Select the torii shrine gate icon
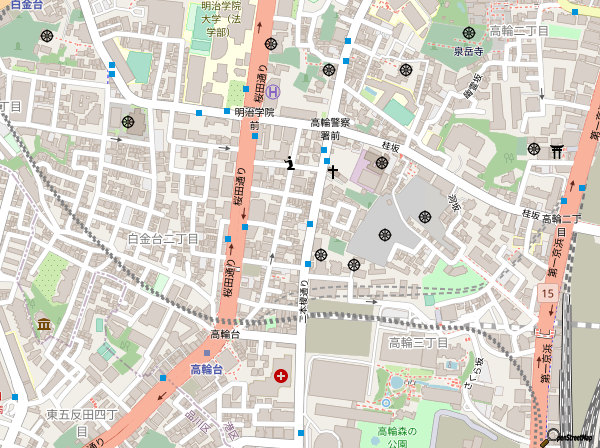The height and width of the screenshot is (448, 600). (x=555, y=151)
